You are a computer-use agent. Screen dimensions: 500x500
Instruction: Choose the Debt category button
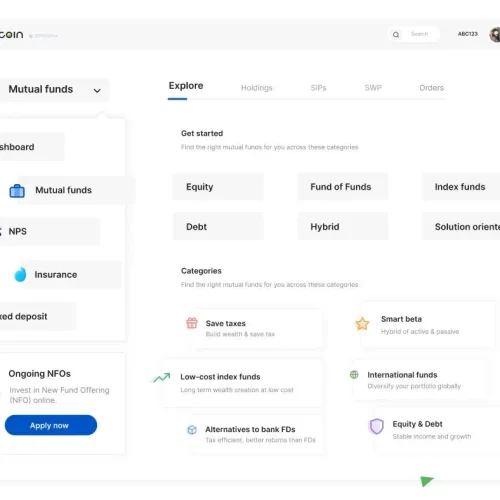coord(218,227)
